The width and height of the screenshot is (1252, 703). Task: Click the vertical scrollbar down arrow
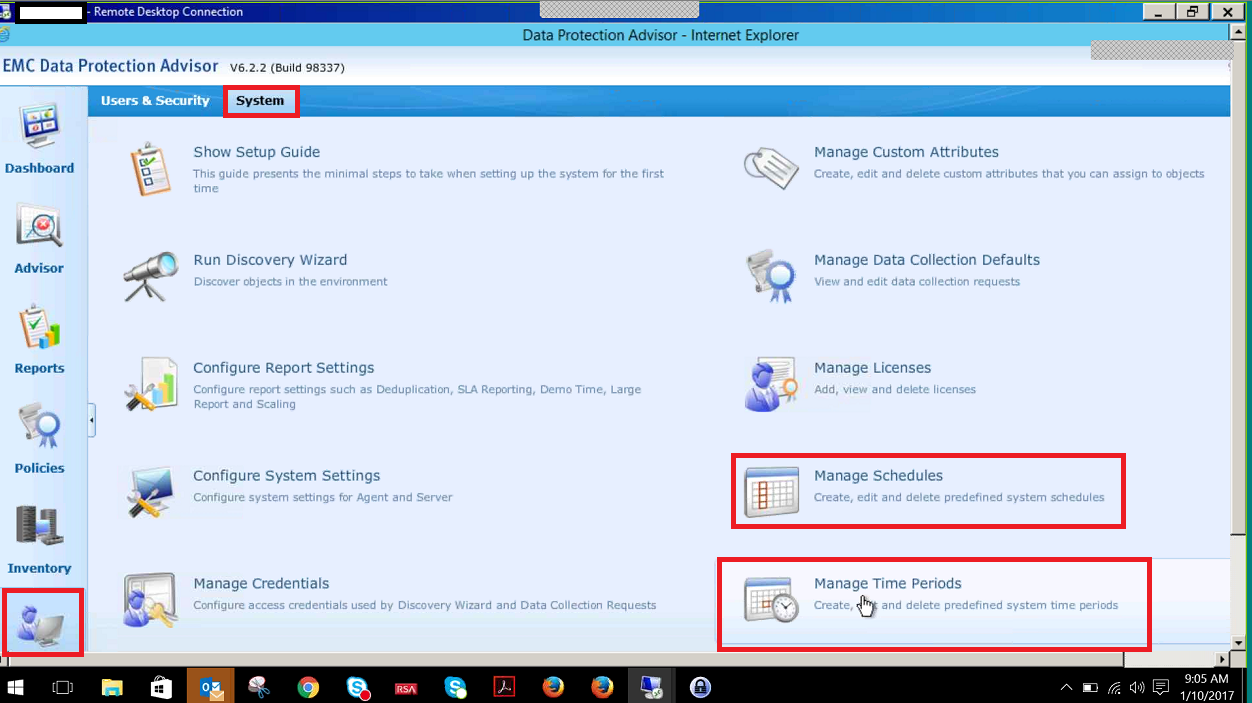coord(1238,643)
